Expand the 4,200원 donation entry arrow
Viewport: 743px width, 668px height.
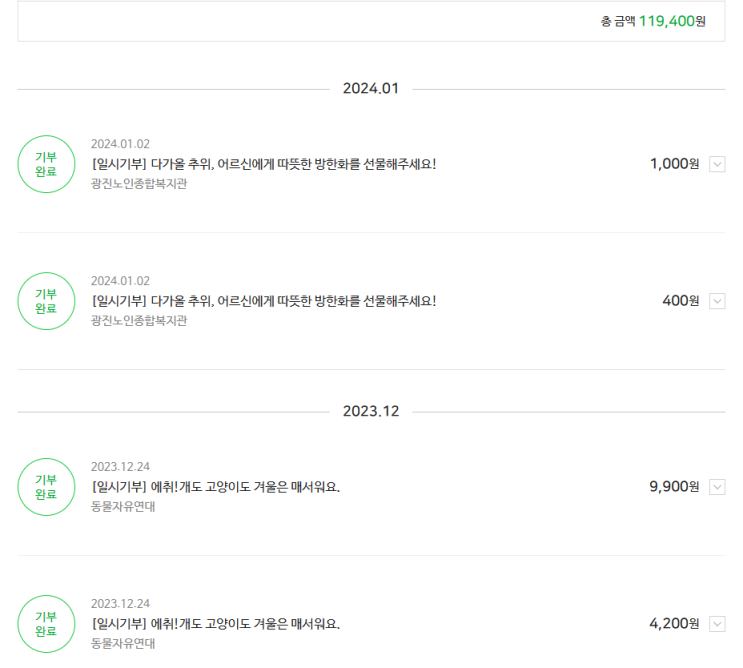pyautogui.click(x=717, y=624)
